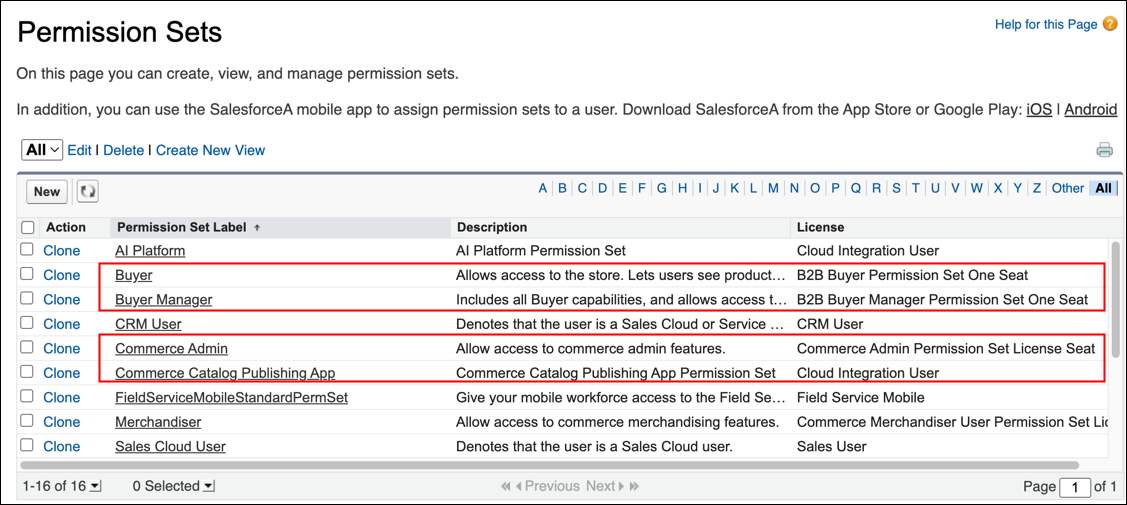The height and width of the screenshot is (505, 1127).
Task: Check the Merchandiser row checkbox
Action: pos(27,422)
